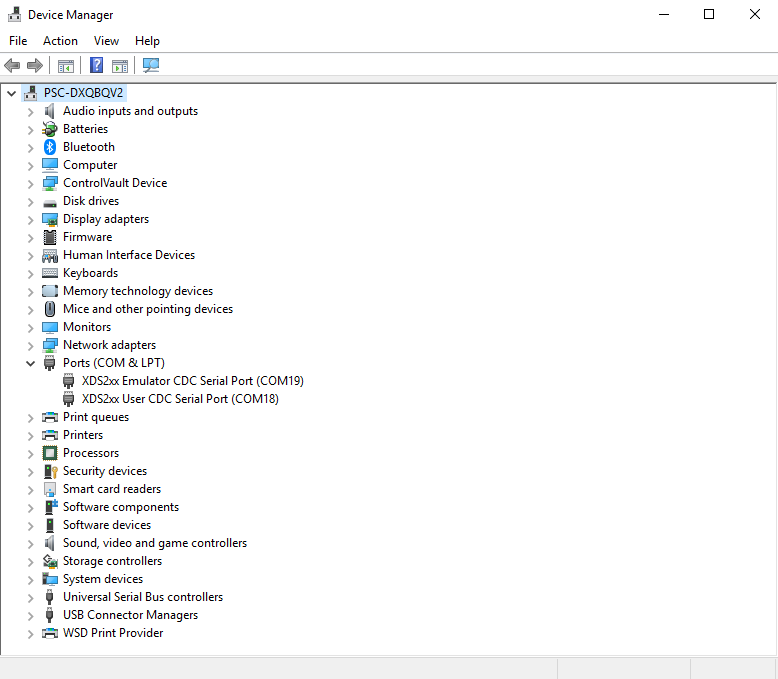Select the Monitors label
778x679 pixels.
click(x=87, y=327)
